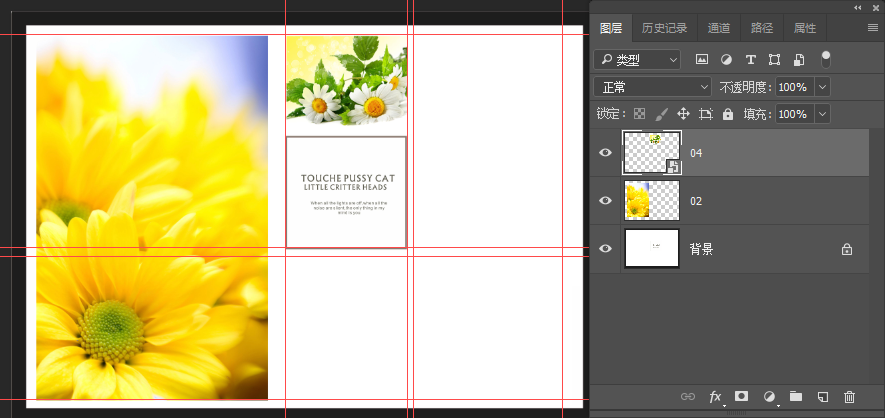Select layer 04 thumbnail
This screenshot has height=418, width=885.
(652, 152)
